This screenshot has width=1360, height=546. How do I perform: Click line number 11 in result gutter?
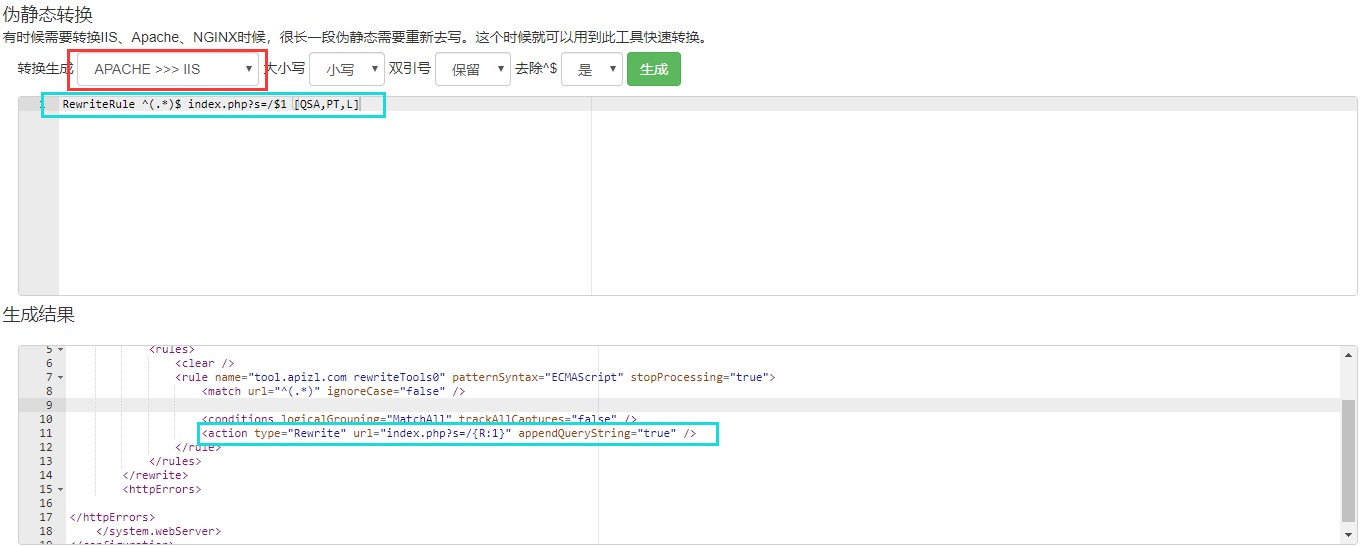coord(45,433)
